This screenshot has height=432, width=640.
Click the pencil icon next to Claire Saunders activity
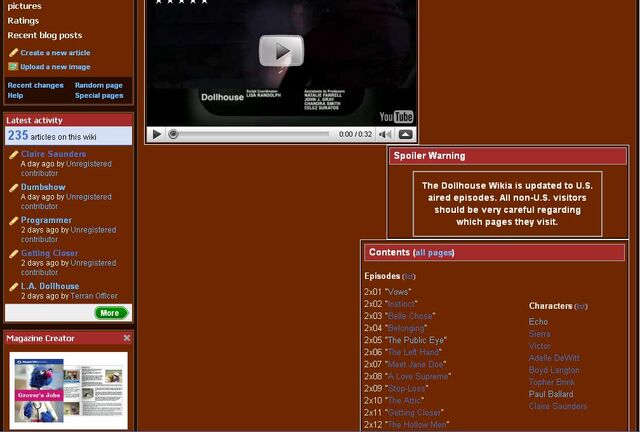[x=13, y=154]
